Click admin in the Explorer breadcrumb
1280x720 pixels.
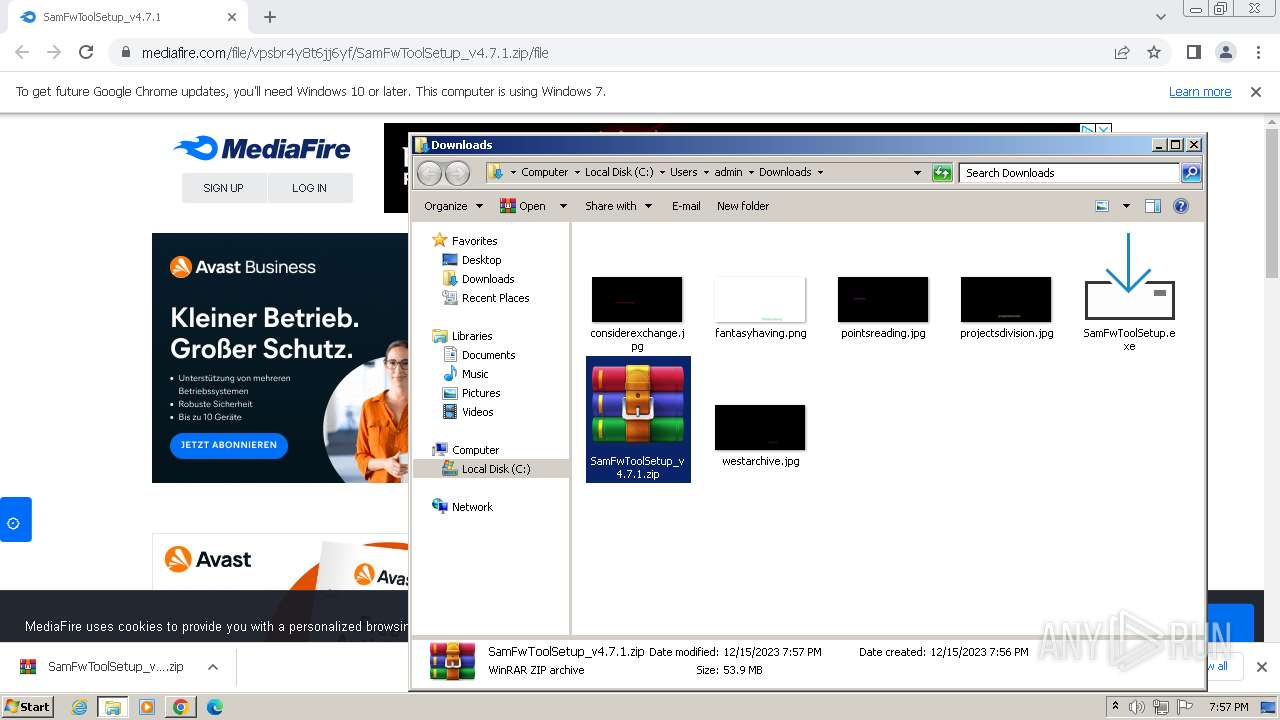(728, 172)
